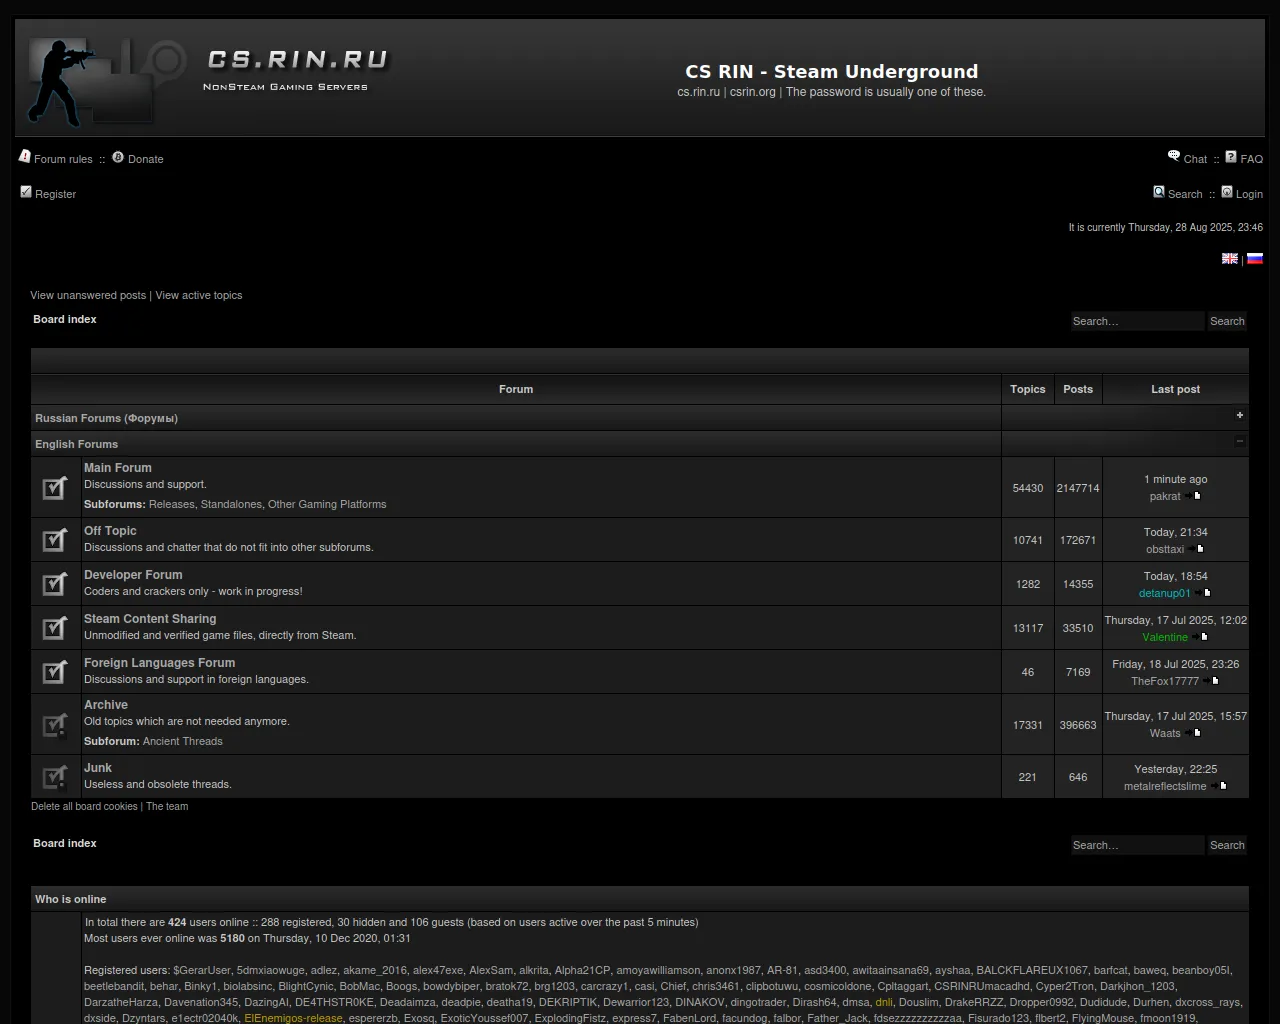1280x1024 pixels.
Task: View latest post icon next to TheFox17777
Action: click(1211, 681)
